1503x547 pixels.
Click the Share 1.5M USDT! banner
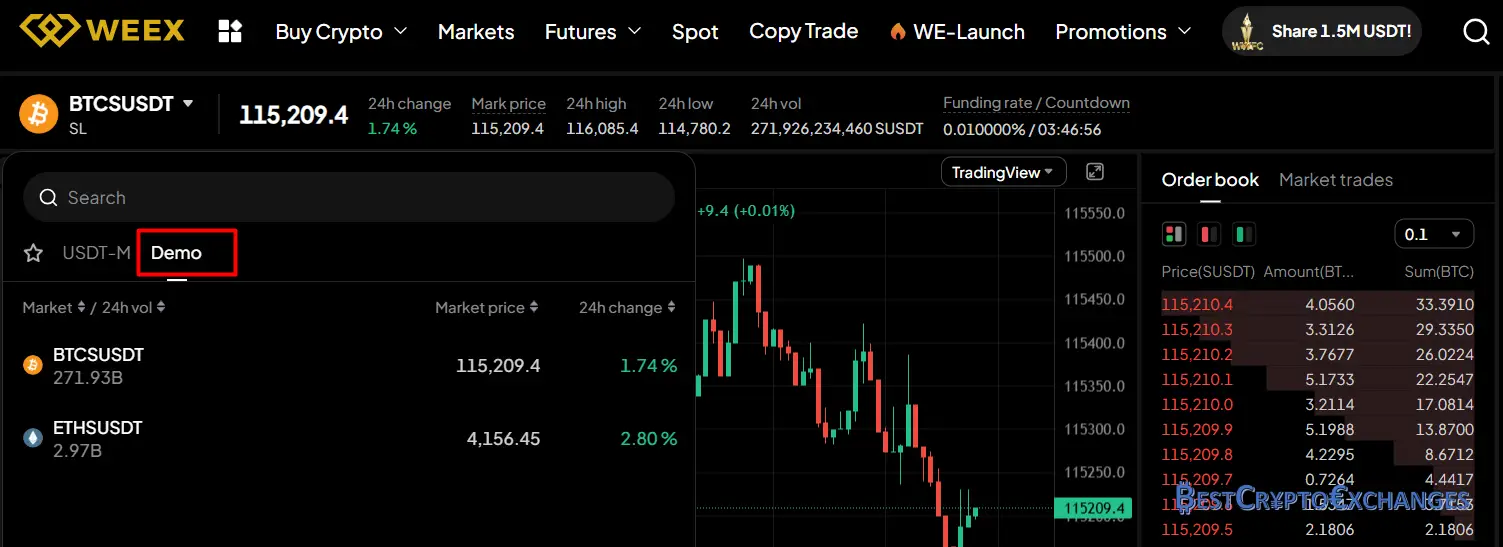pos(1321,32)
